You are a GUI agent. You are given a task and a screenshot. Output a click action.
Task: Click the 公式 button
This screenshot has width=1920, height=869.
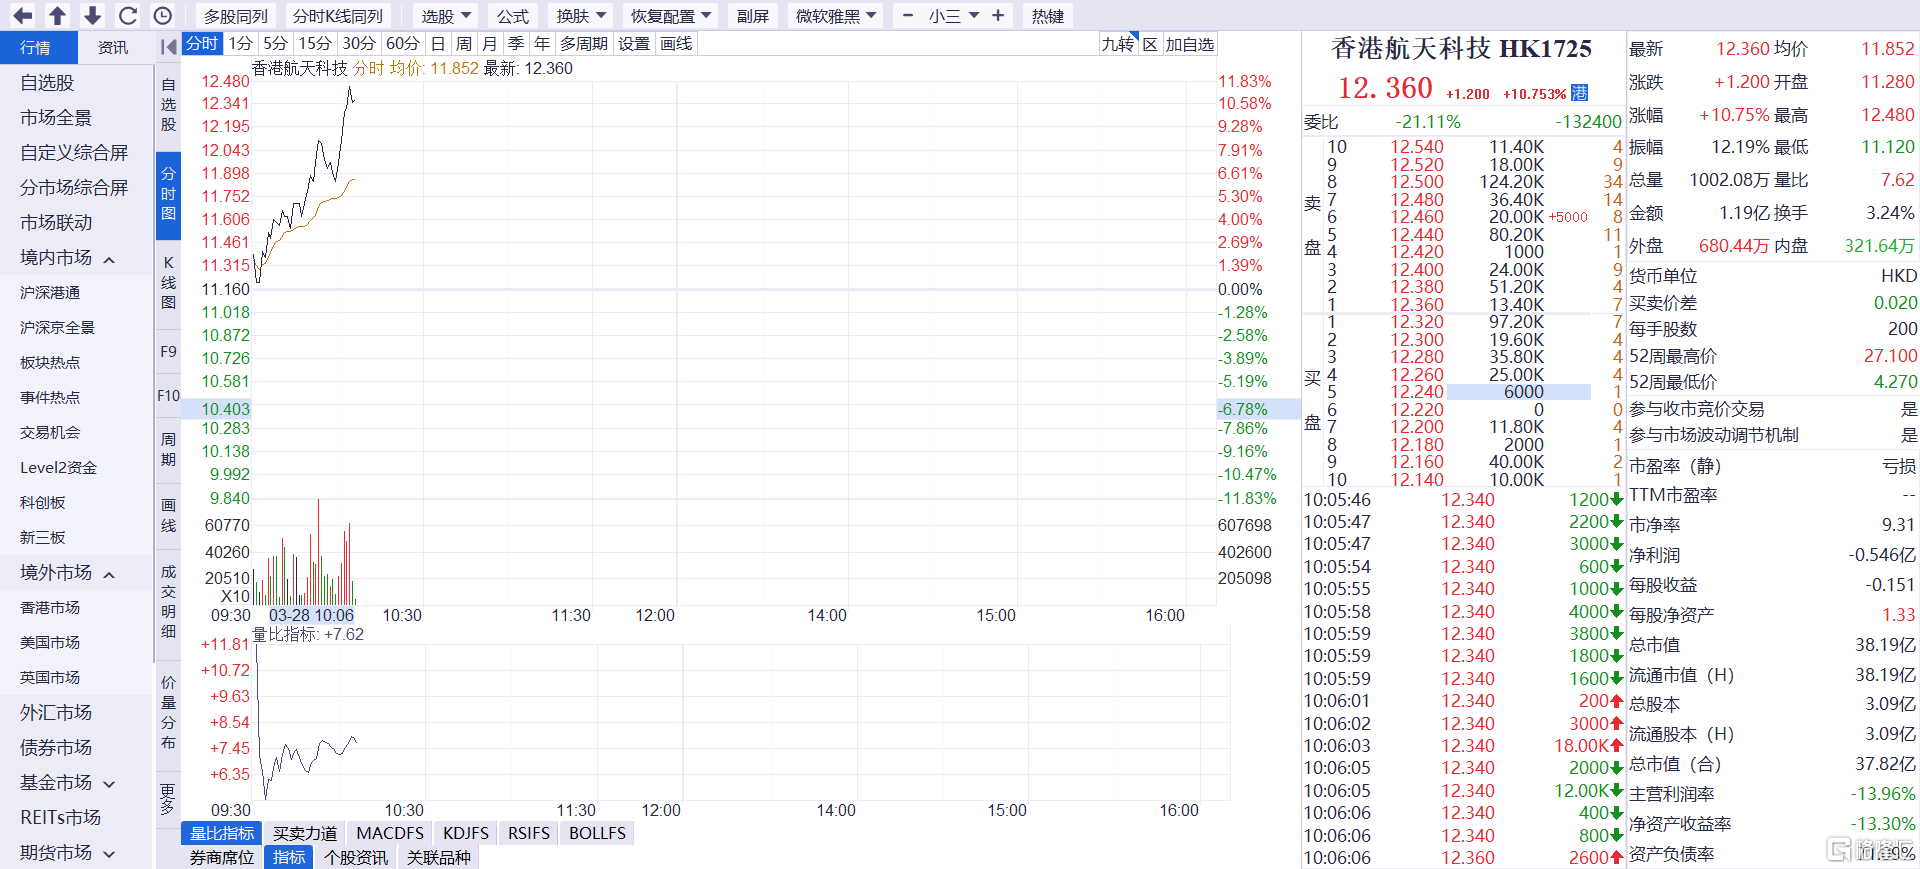pyautogui.click(x=513, y=16)
